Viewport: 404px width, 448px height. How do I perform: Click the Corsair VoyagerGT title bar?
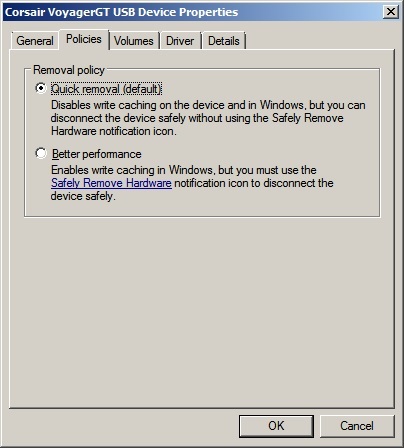click(193, 12)
